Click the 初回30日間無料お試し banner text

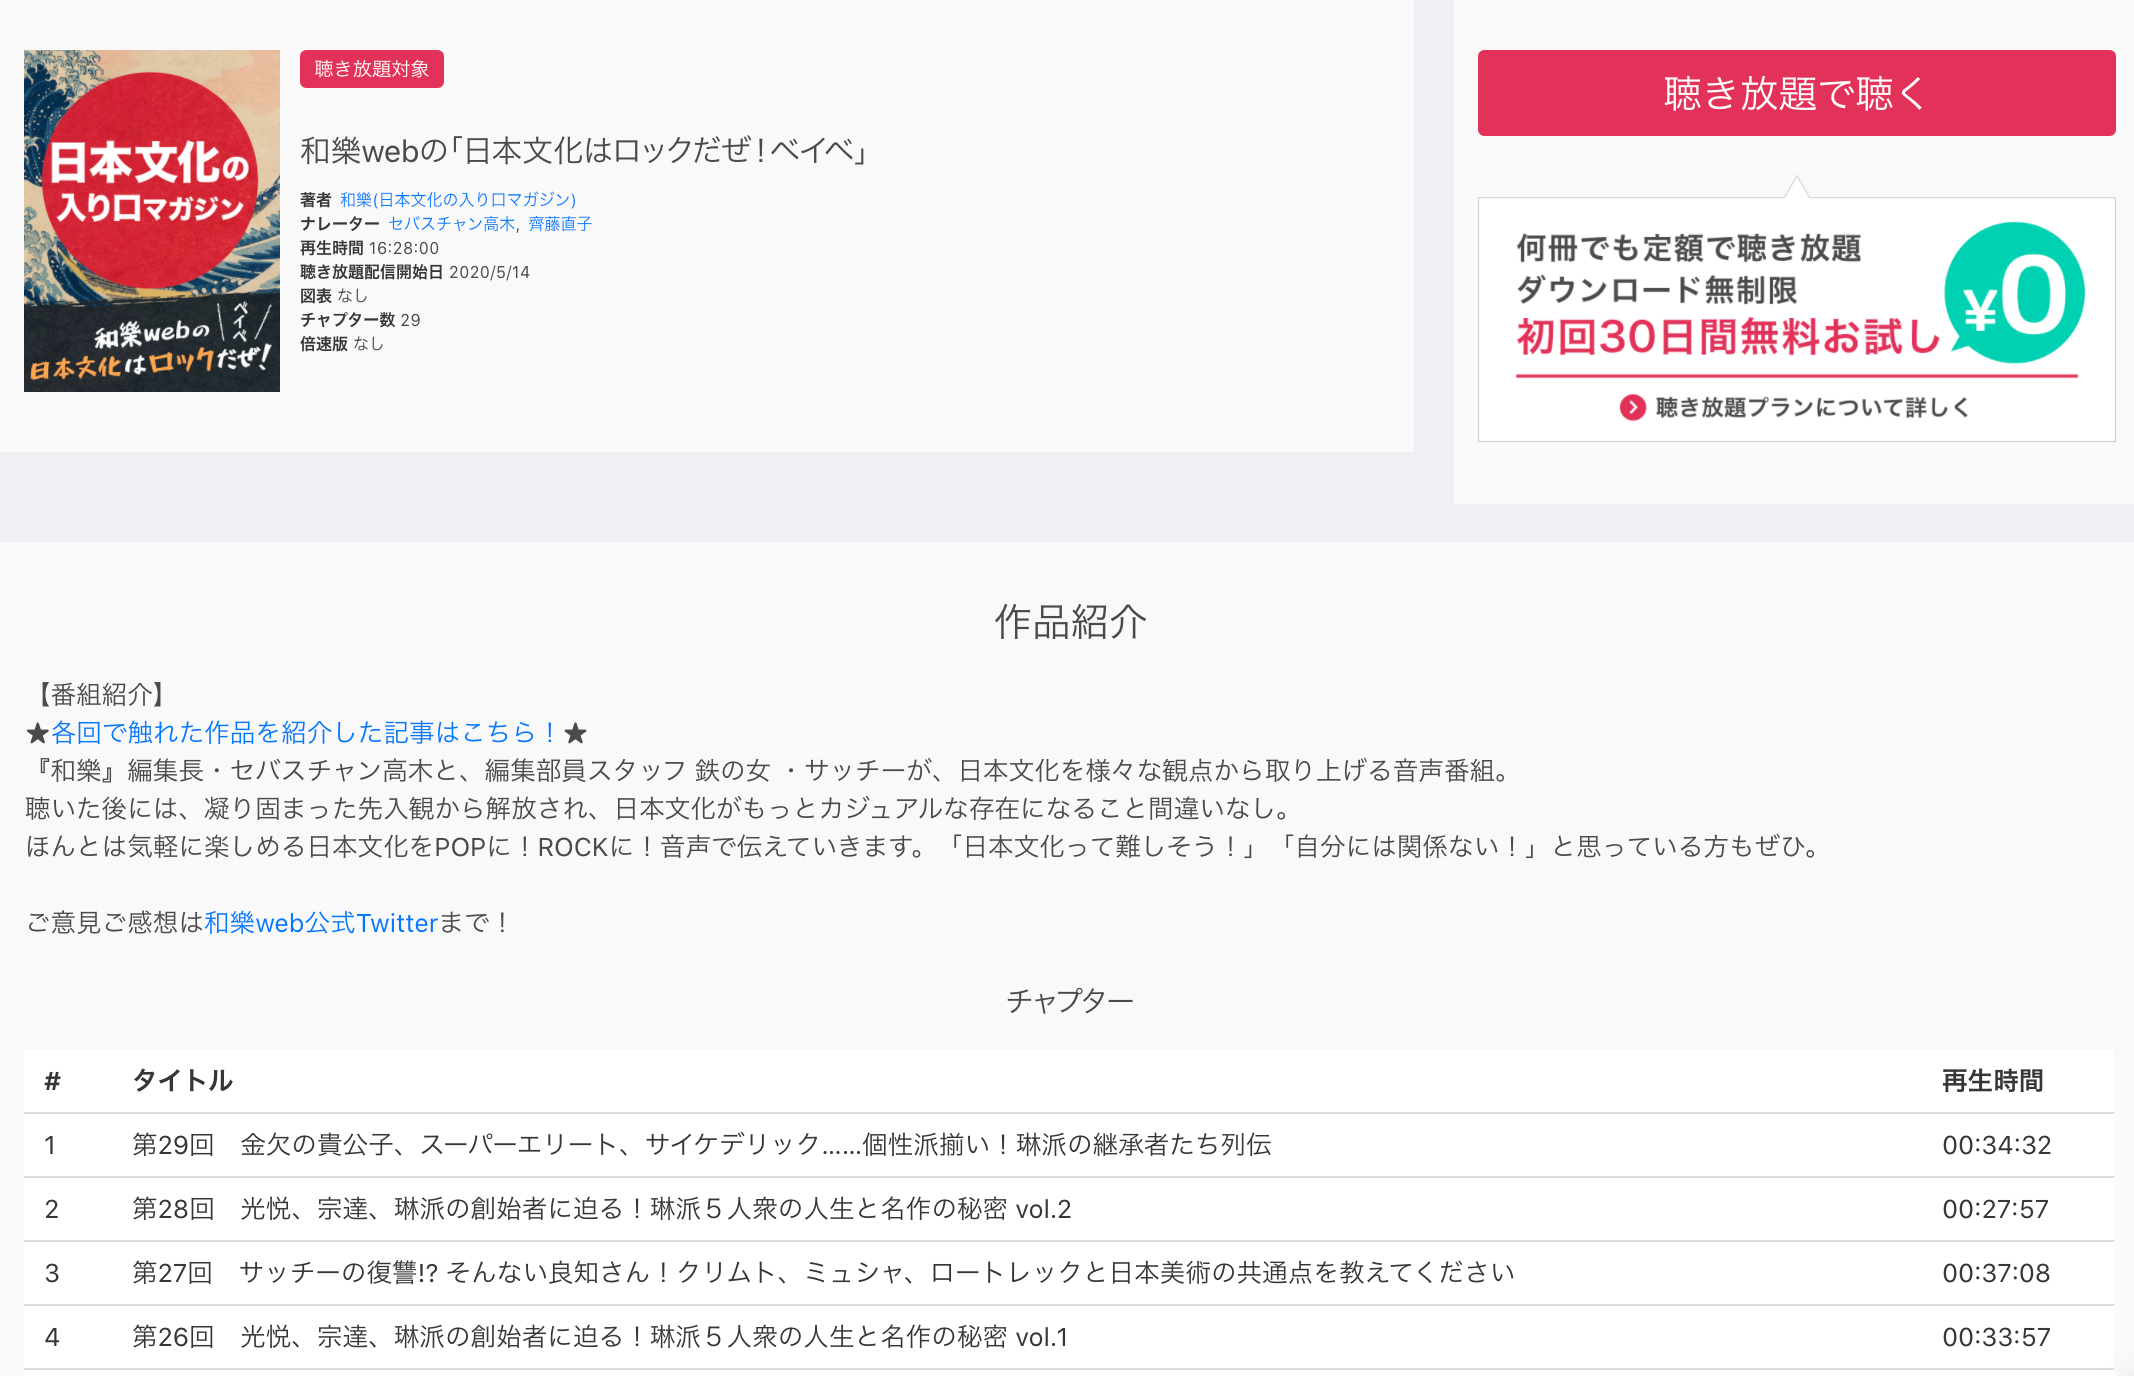click(x=1727, y=337)
